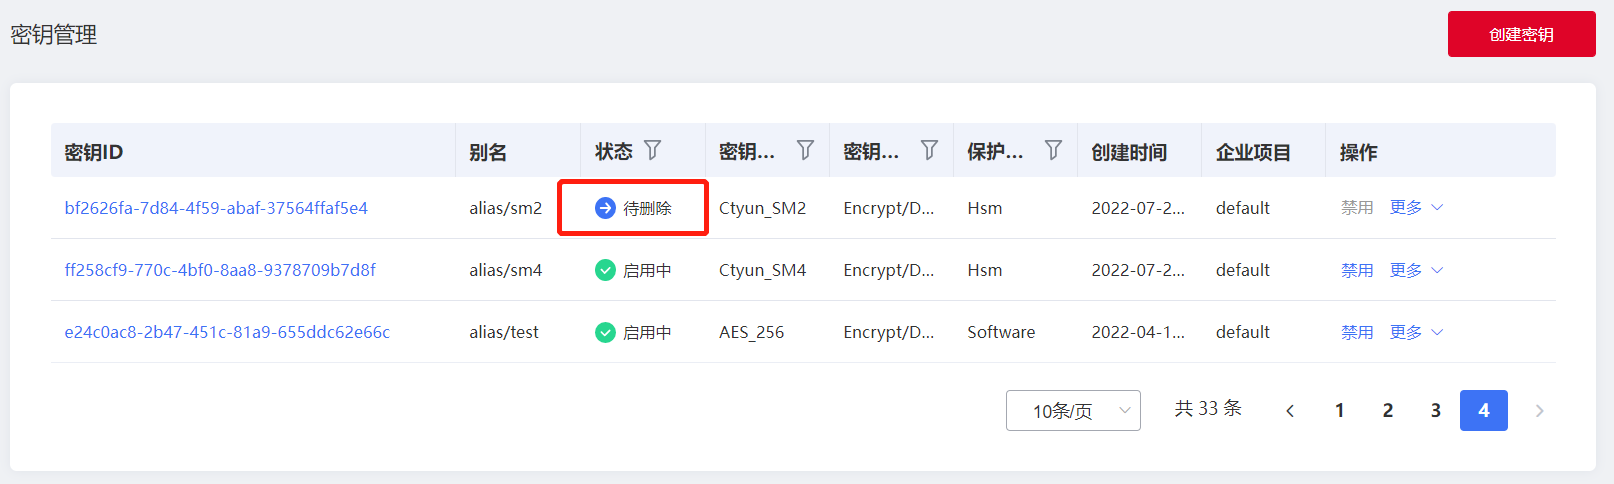Click 禁用 in the alias/test row

click(x=1357, y=332)
